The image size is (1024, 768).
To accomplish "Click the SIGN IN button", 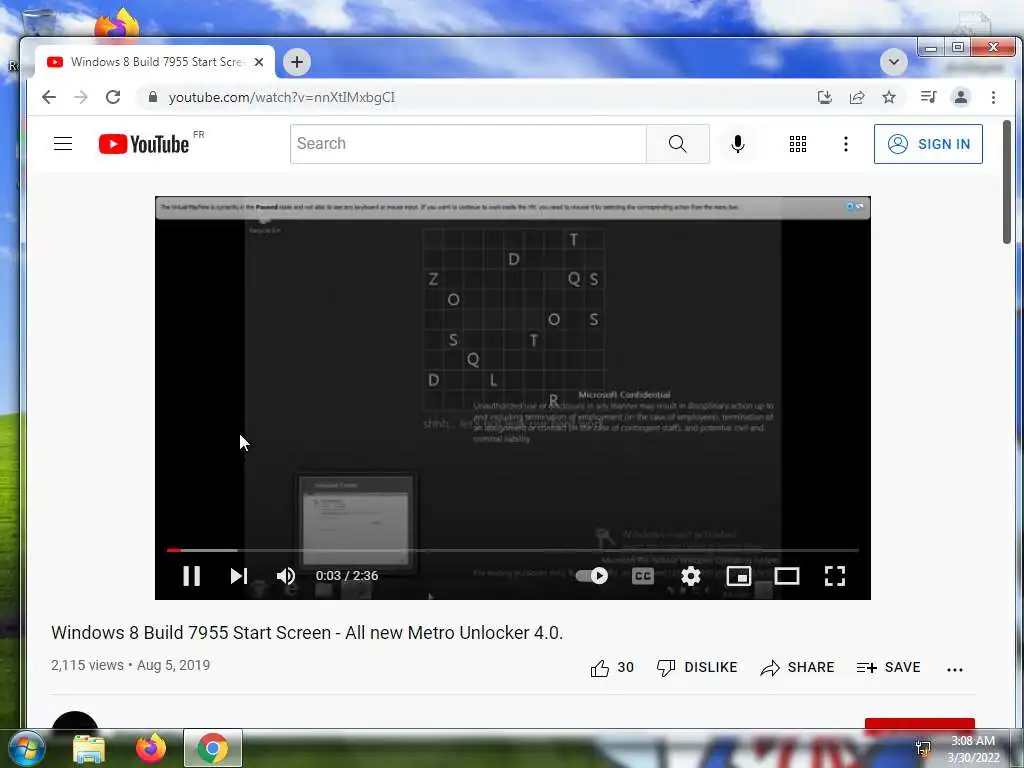I will click(928, 144).
